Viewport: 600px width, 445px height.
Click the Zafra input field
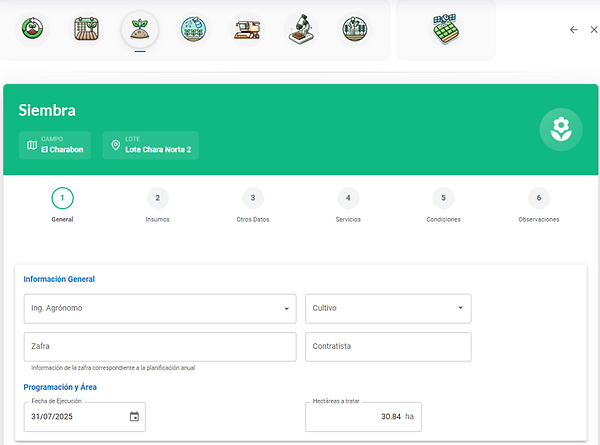(160, 347)
